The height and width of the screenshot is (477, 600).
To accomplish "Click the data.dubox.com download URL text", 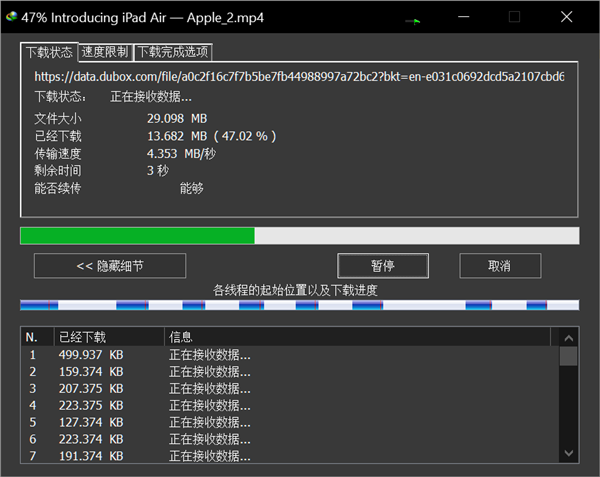I will coord(299,77).
